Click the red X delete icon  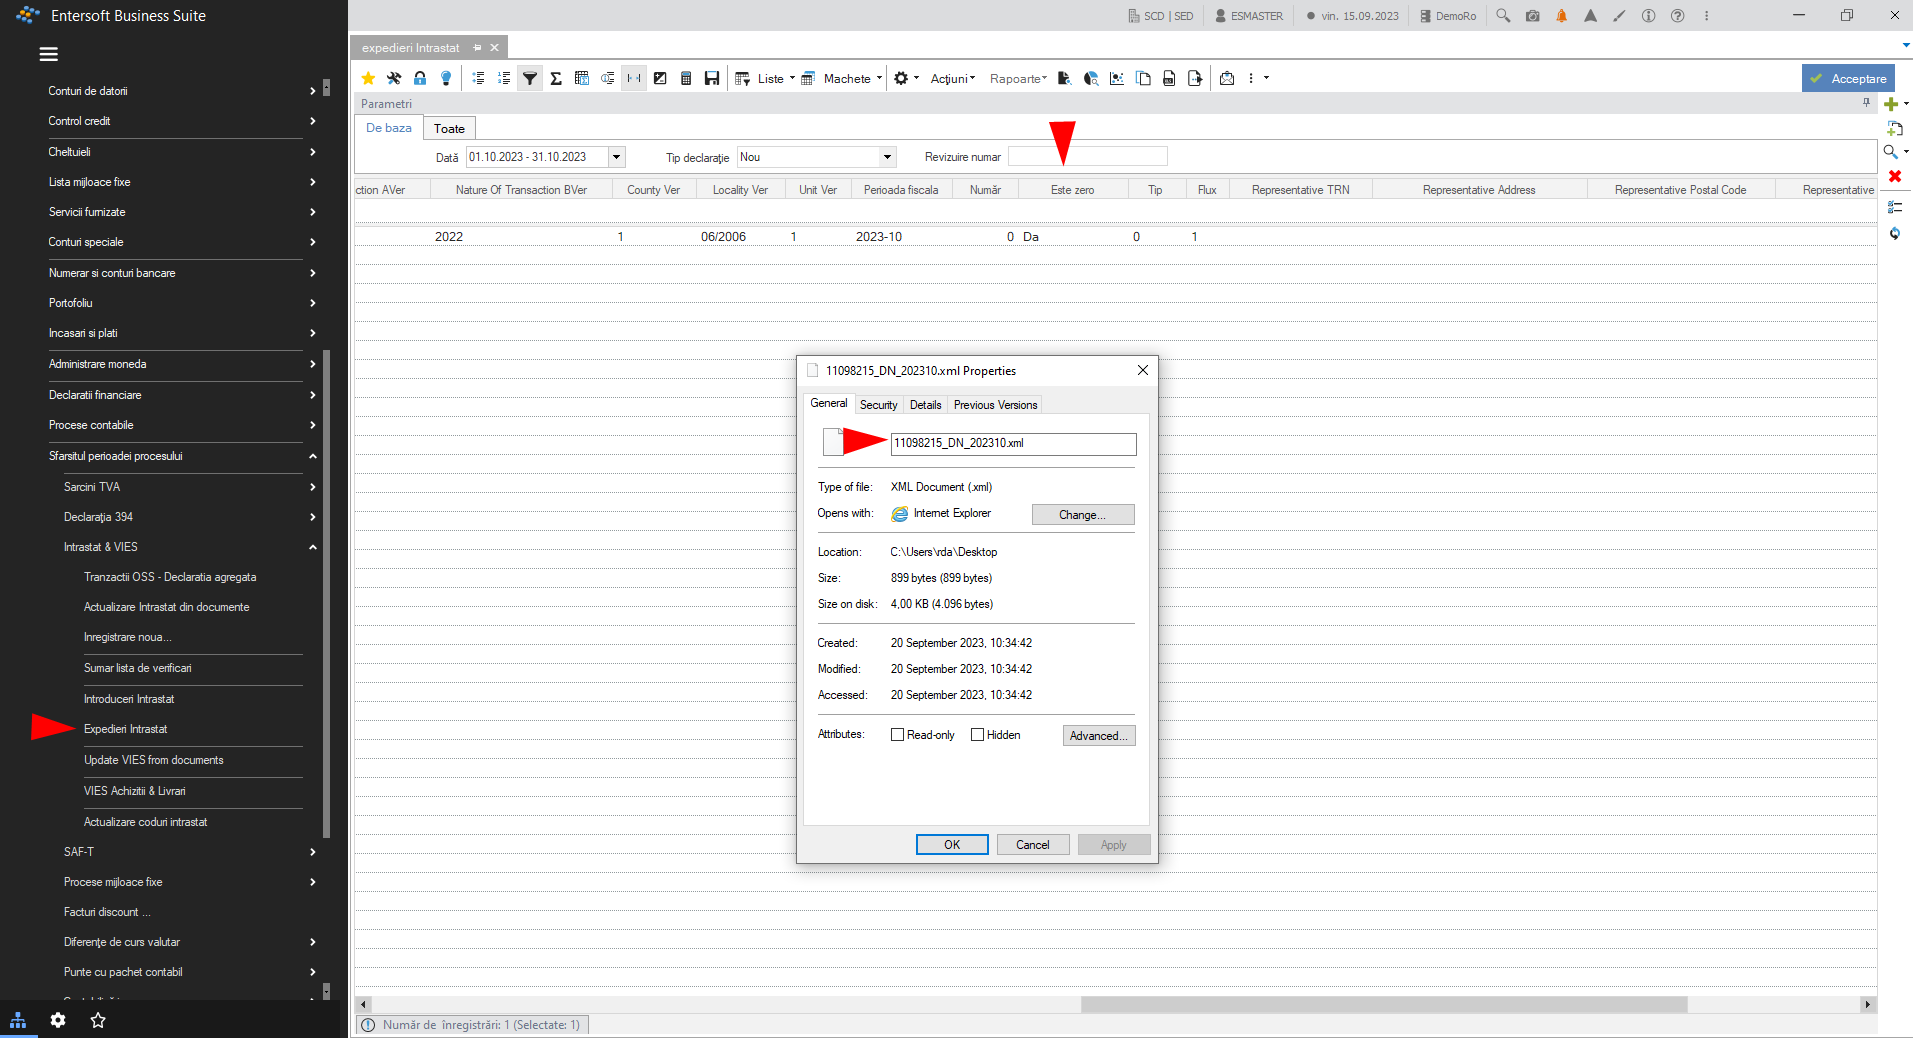point(1894,176)
